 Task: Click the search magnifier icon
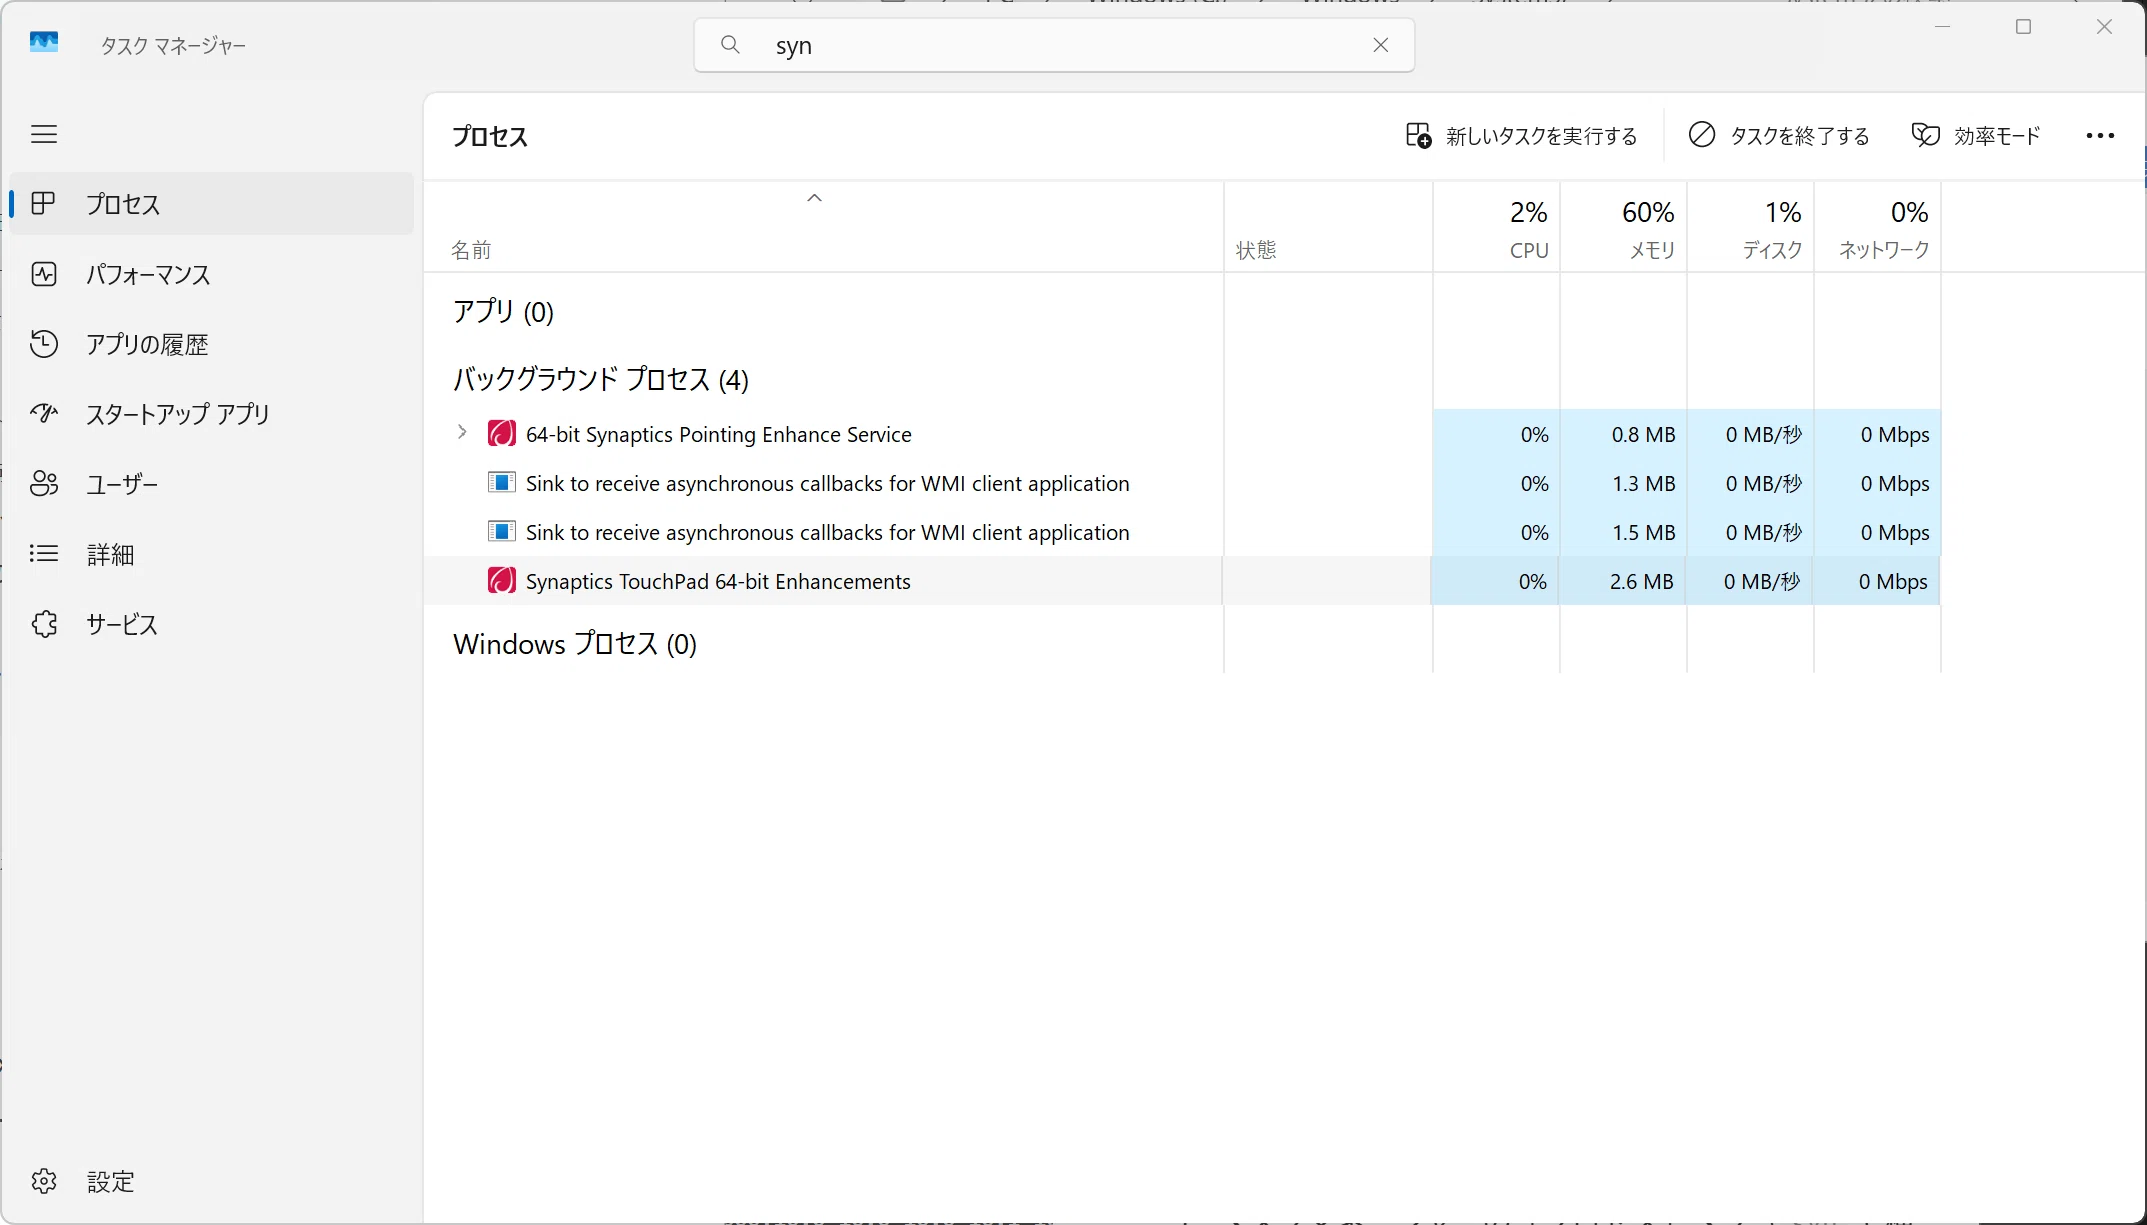(730, 45)
